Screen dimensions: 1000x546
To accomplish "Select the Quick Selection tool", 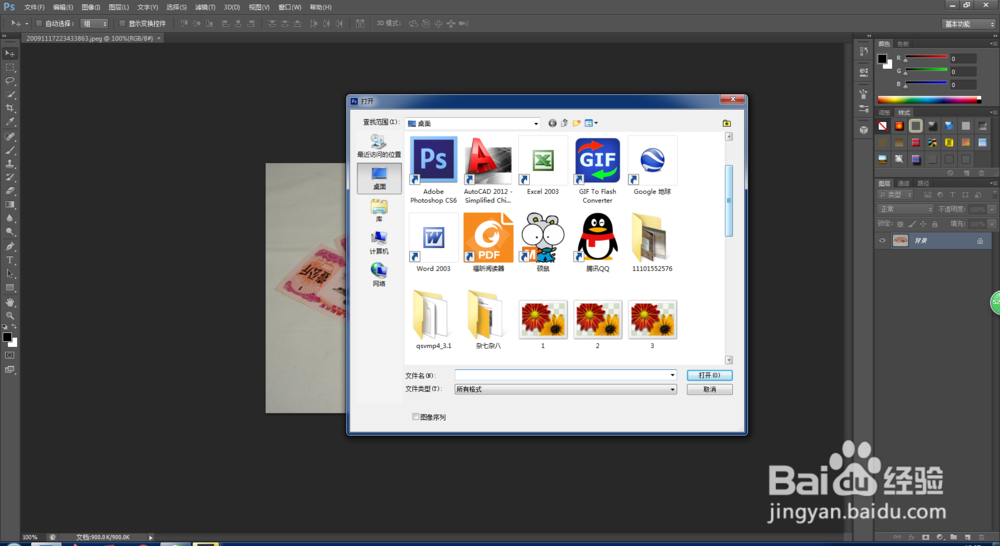I will pos(10,94).
